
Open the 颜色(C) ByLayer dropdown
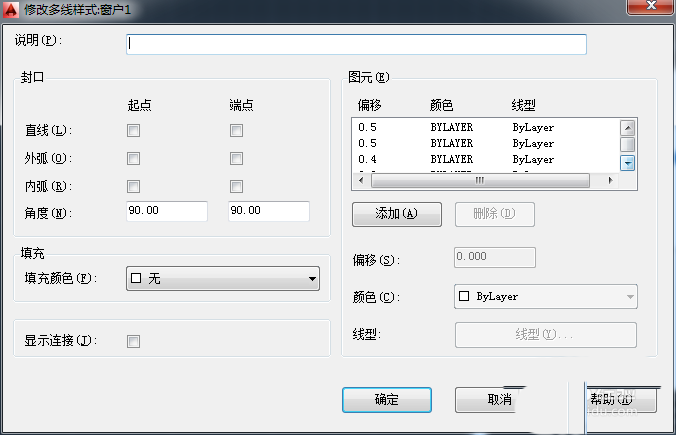click(545, 297)
